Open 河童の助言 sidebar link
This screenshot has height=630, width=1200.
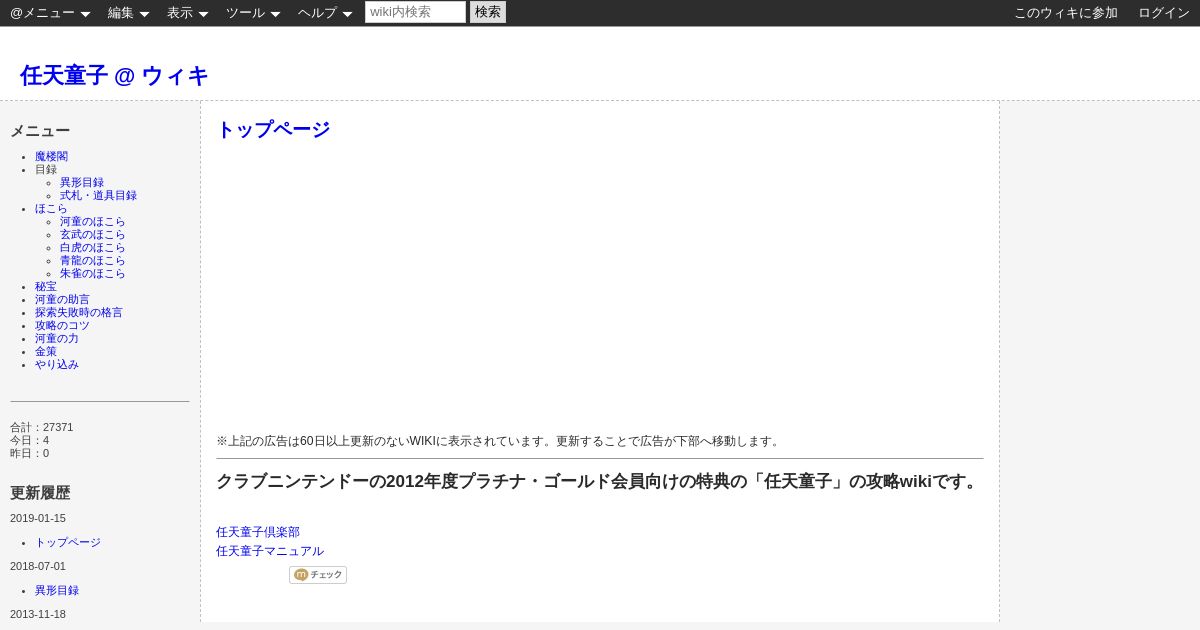click(x=62, y=300)
